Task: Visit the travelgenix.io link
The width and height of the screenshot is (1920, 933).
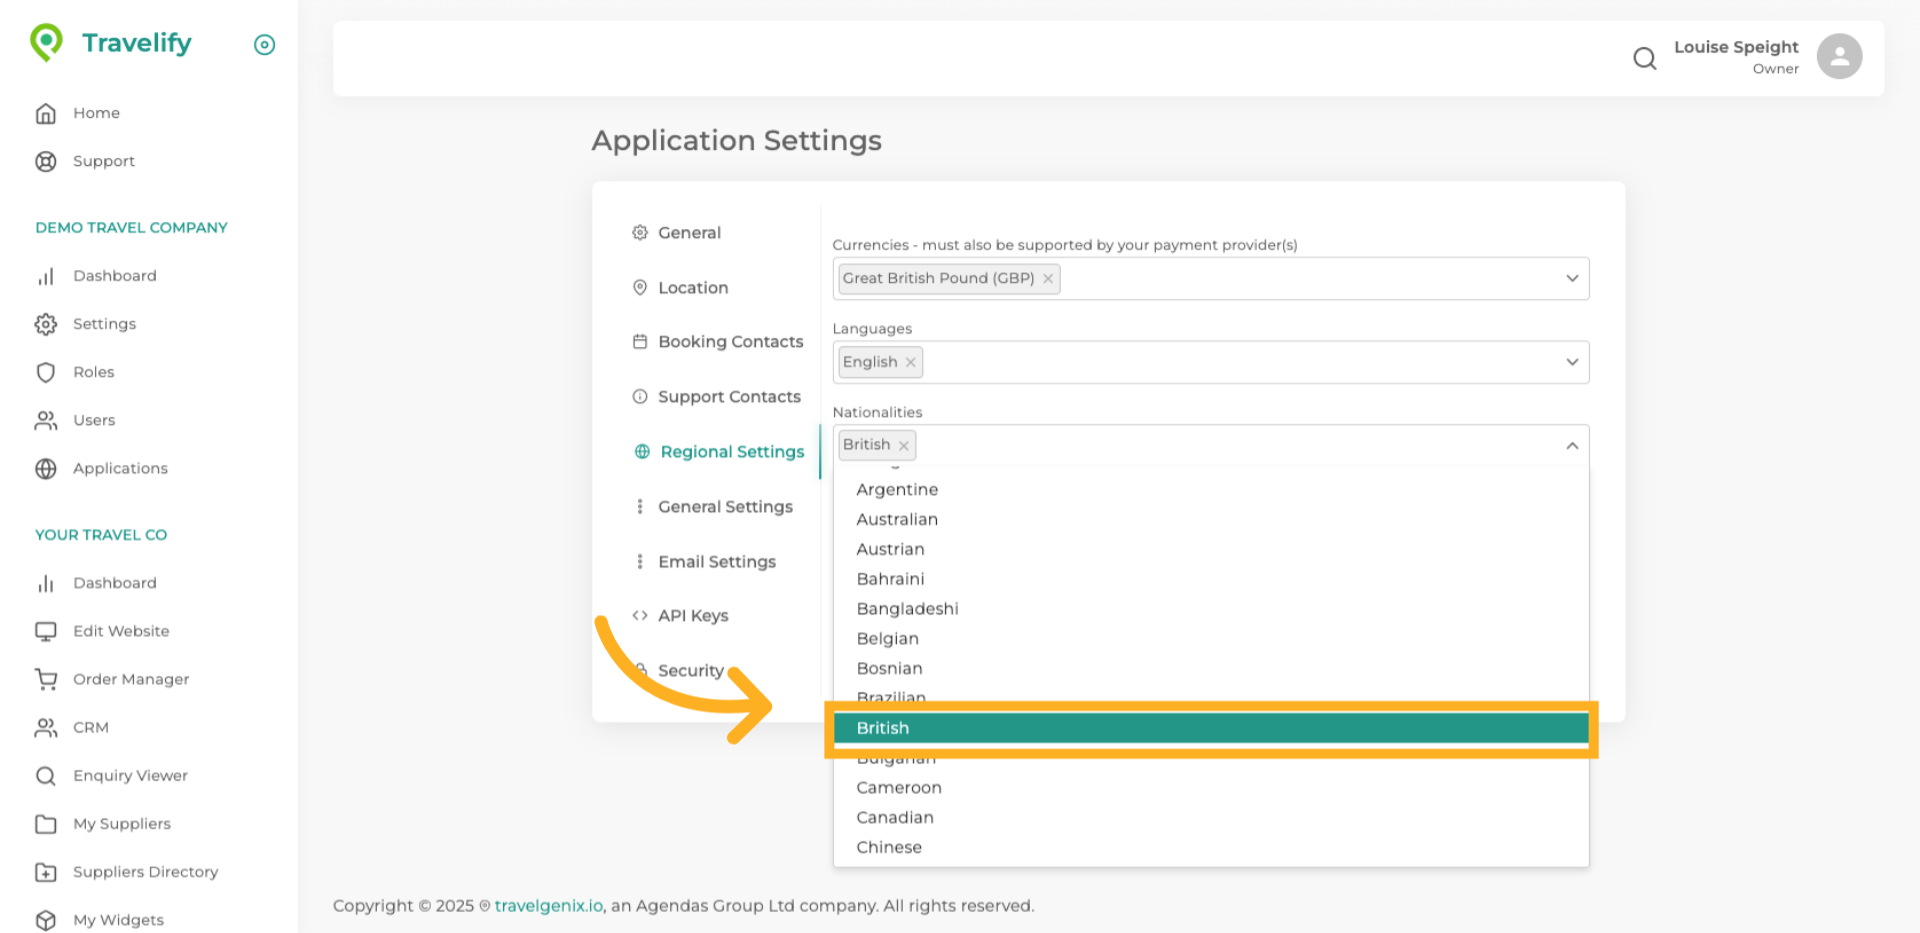Action: point(548,905)
